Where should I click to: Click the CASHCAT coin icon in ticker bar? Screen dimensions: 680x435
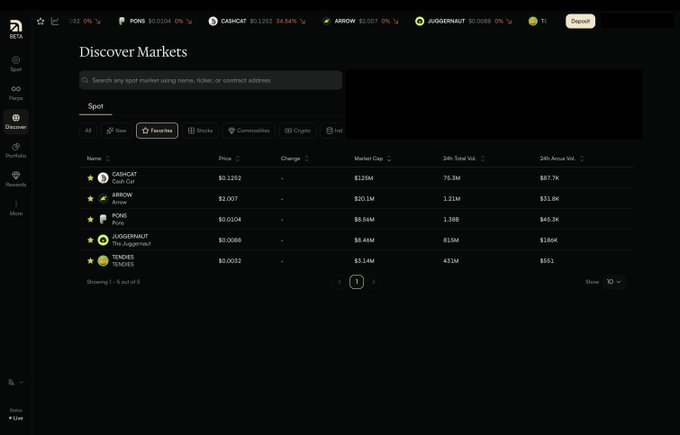click(x=213, y=21)
